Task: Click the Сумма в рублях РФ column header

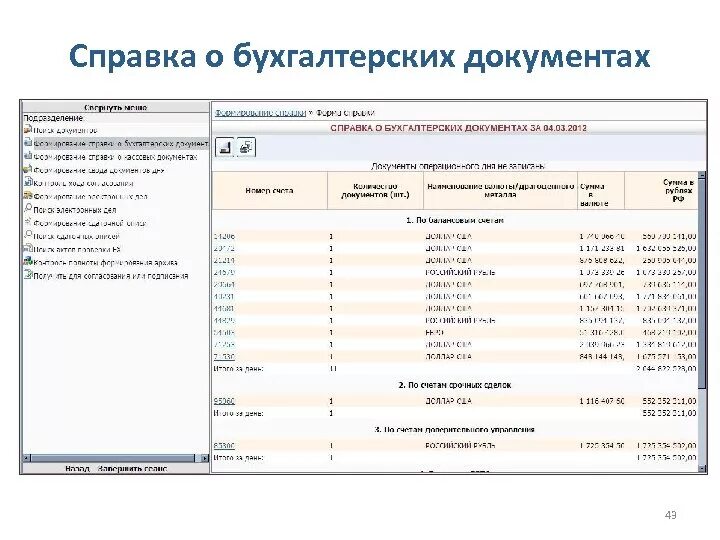Action: point(661,191)
